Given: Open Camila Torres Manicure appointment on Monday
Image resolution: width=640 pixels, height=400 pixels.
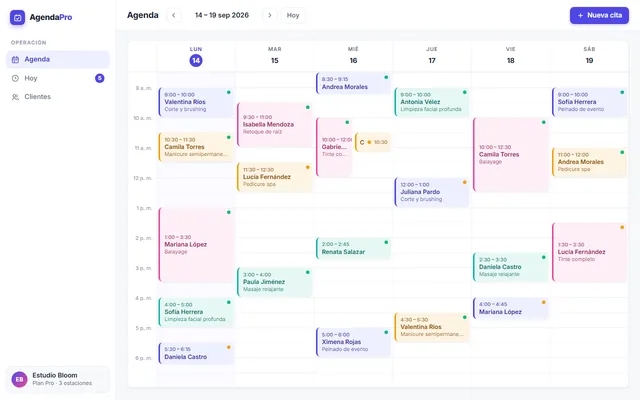Looking at the screenshot, I should point(196,147).
